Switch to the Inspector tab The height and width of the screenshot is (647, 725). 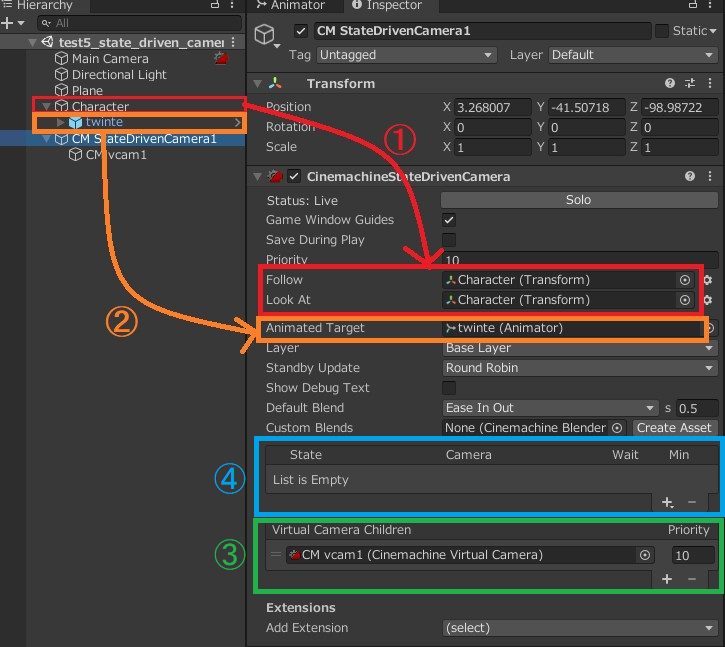[x=387, y=5]
